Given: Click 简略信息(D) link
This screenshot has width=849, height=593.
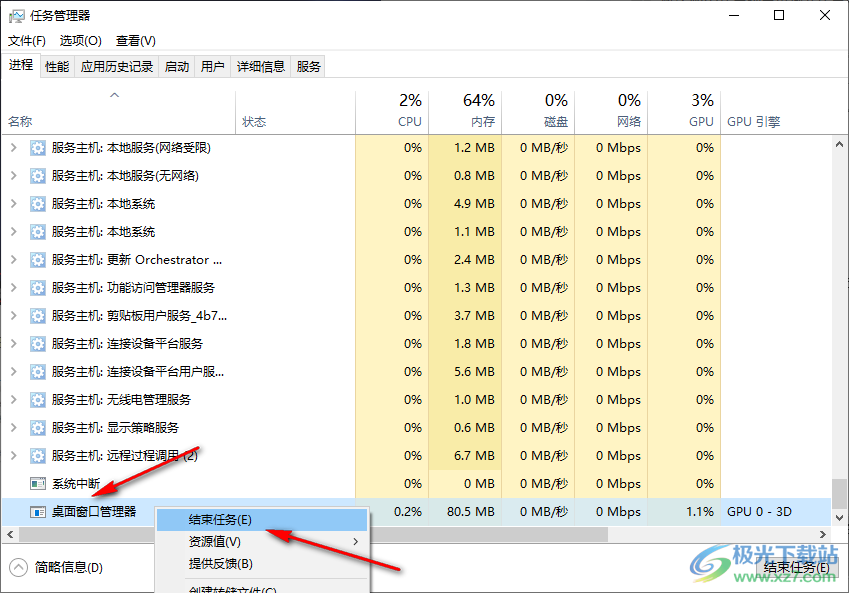Looking at the screenshot, I should coord(69,568).
